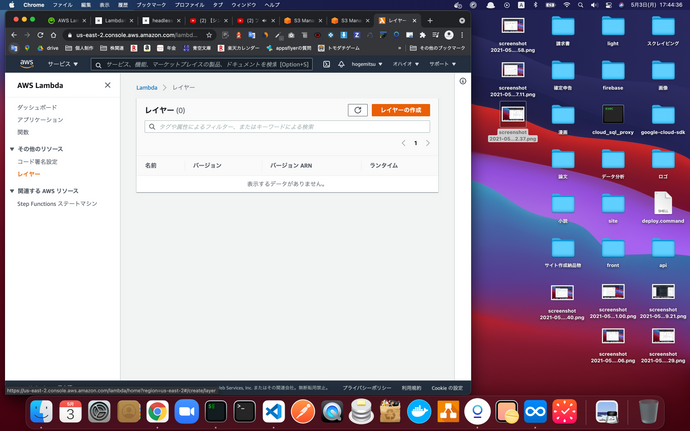Open ダッシュボード in Lambda sidebar
This screenshot has width=690, height=431.
(37, 107)
